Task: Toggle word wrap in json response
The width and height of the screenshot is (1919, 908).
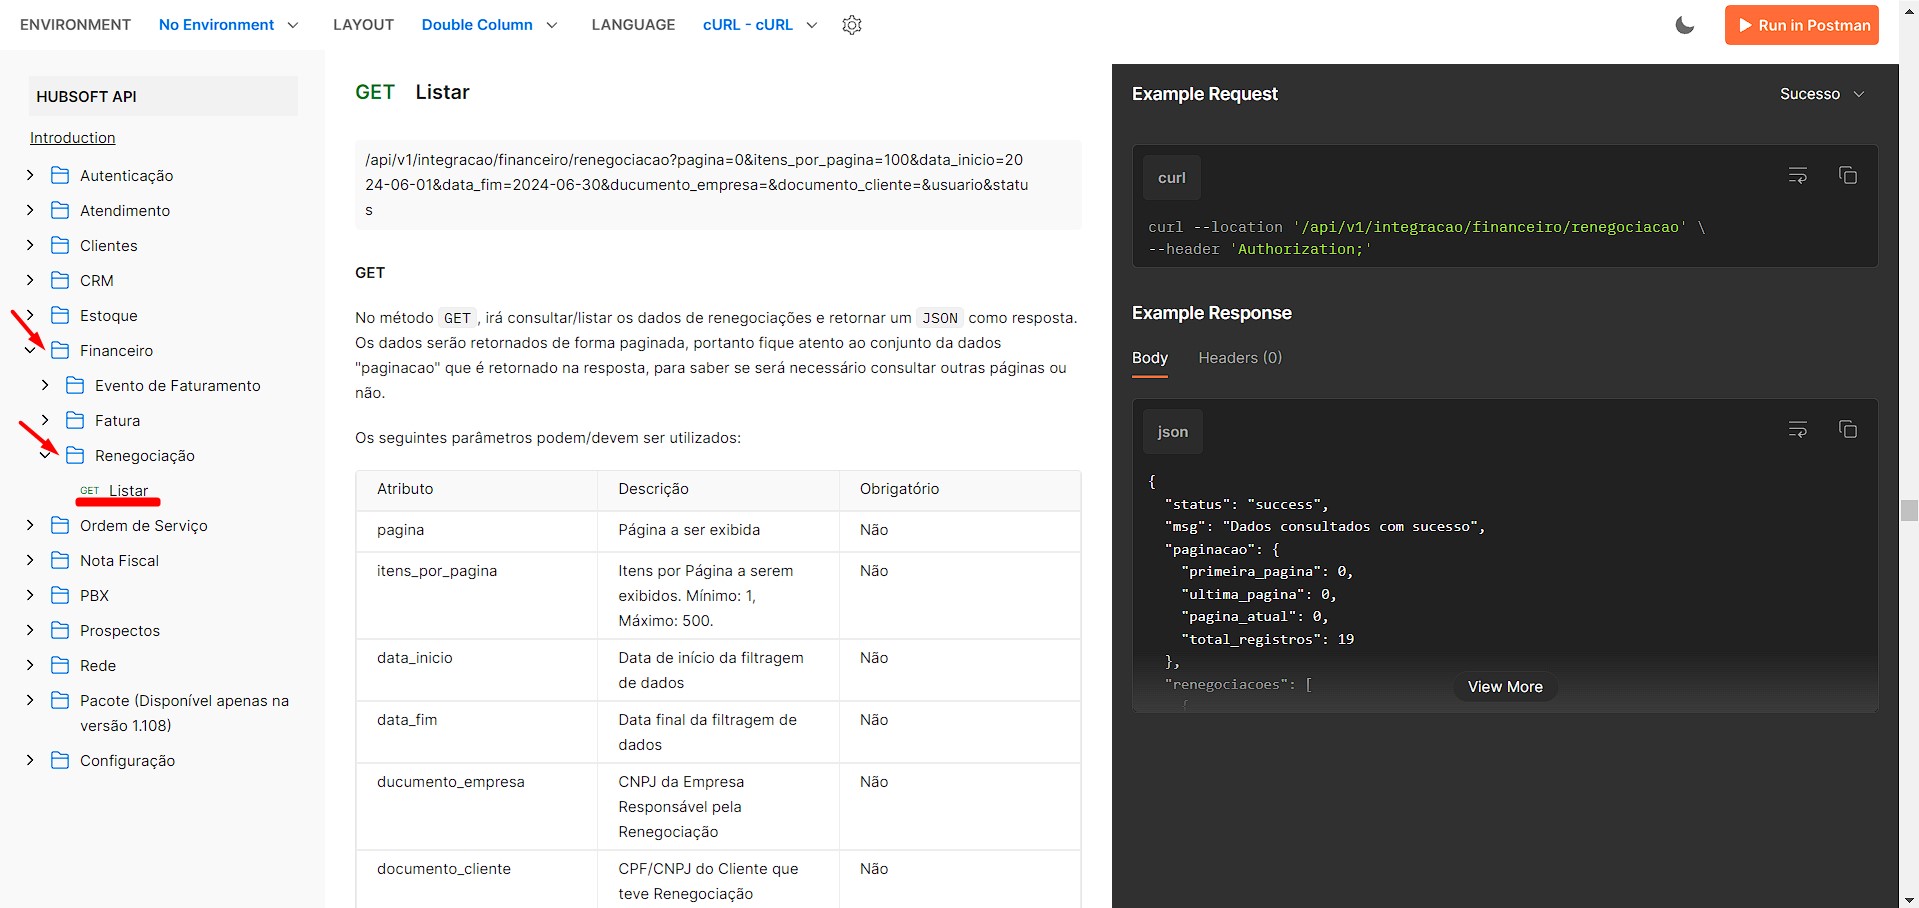Action: (x=1798, y=430)
